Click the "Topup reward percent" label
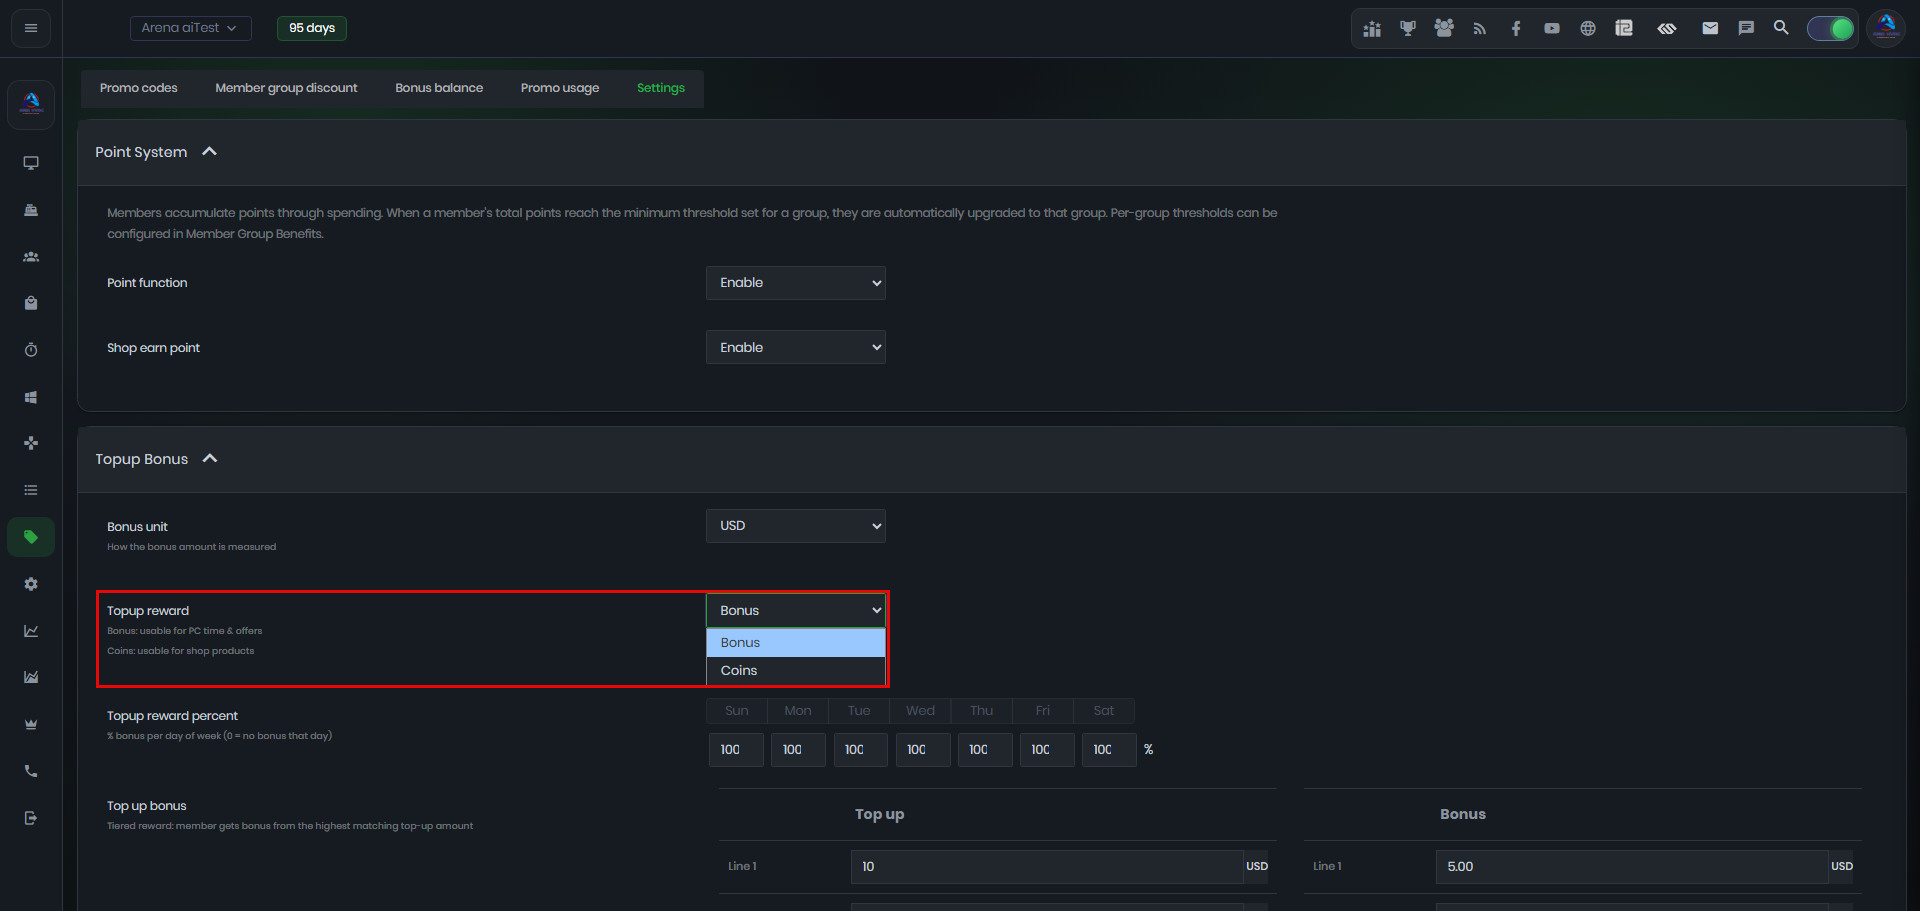 [172, 716]
